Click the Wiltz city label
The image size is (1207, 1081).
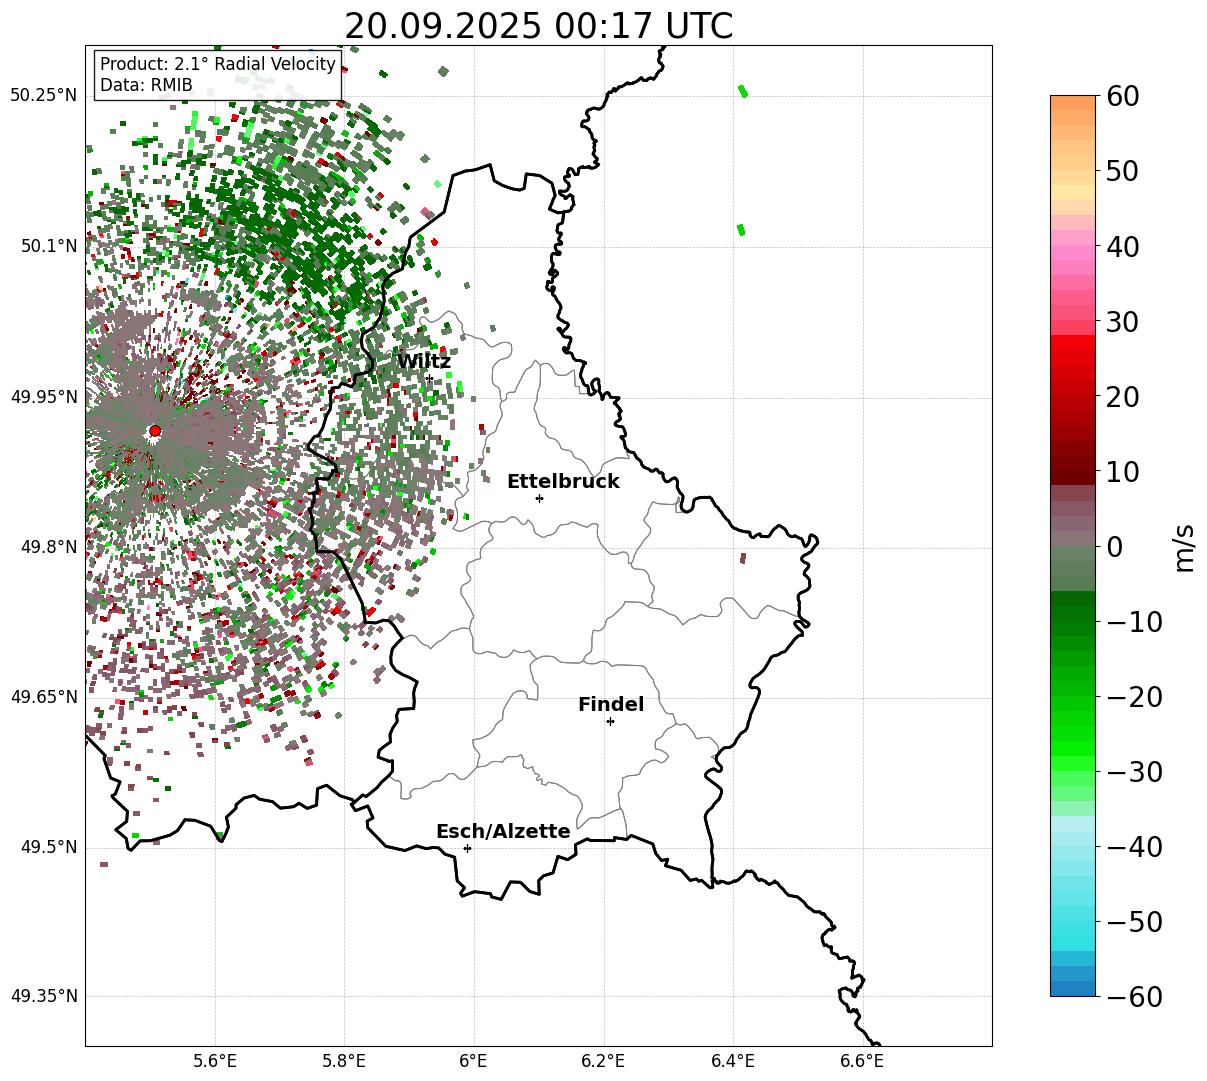(424, 361)
